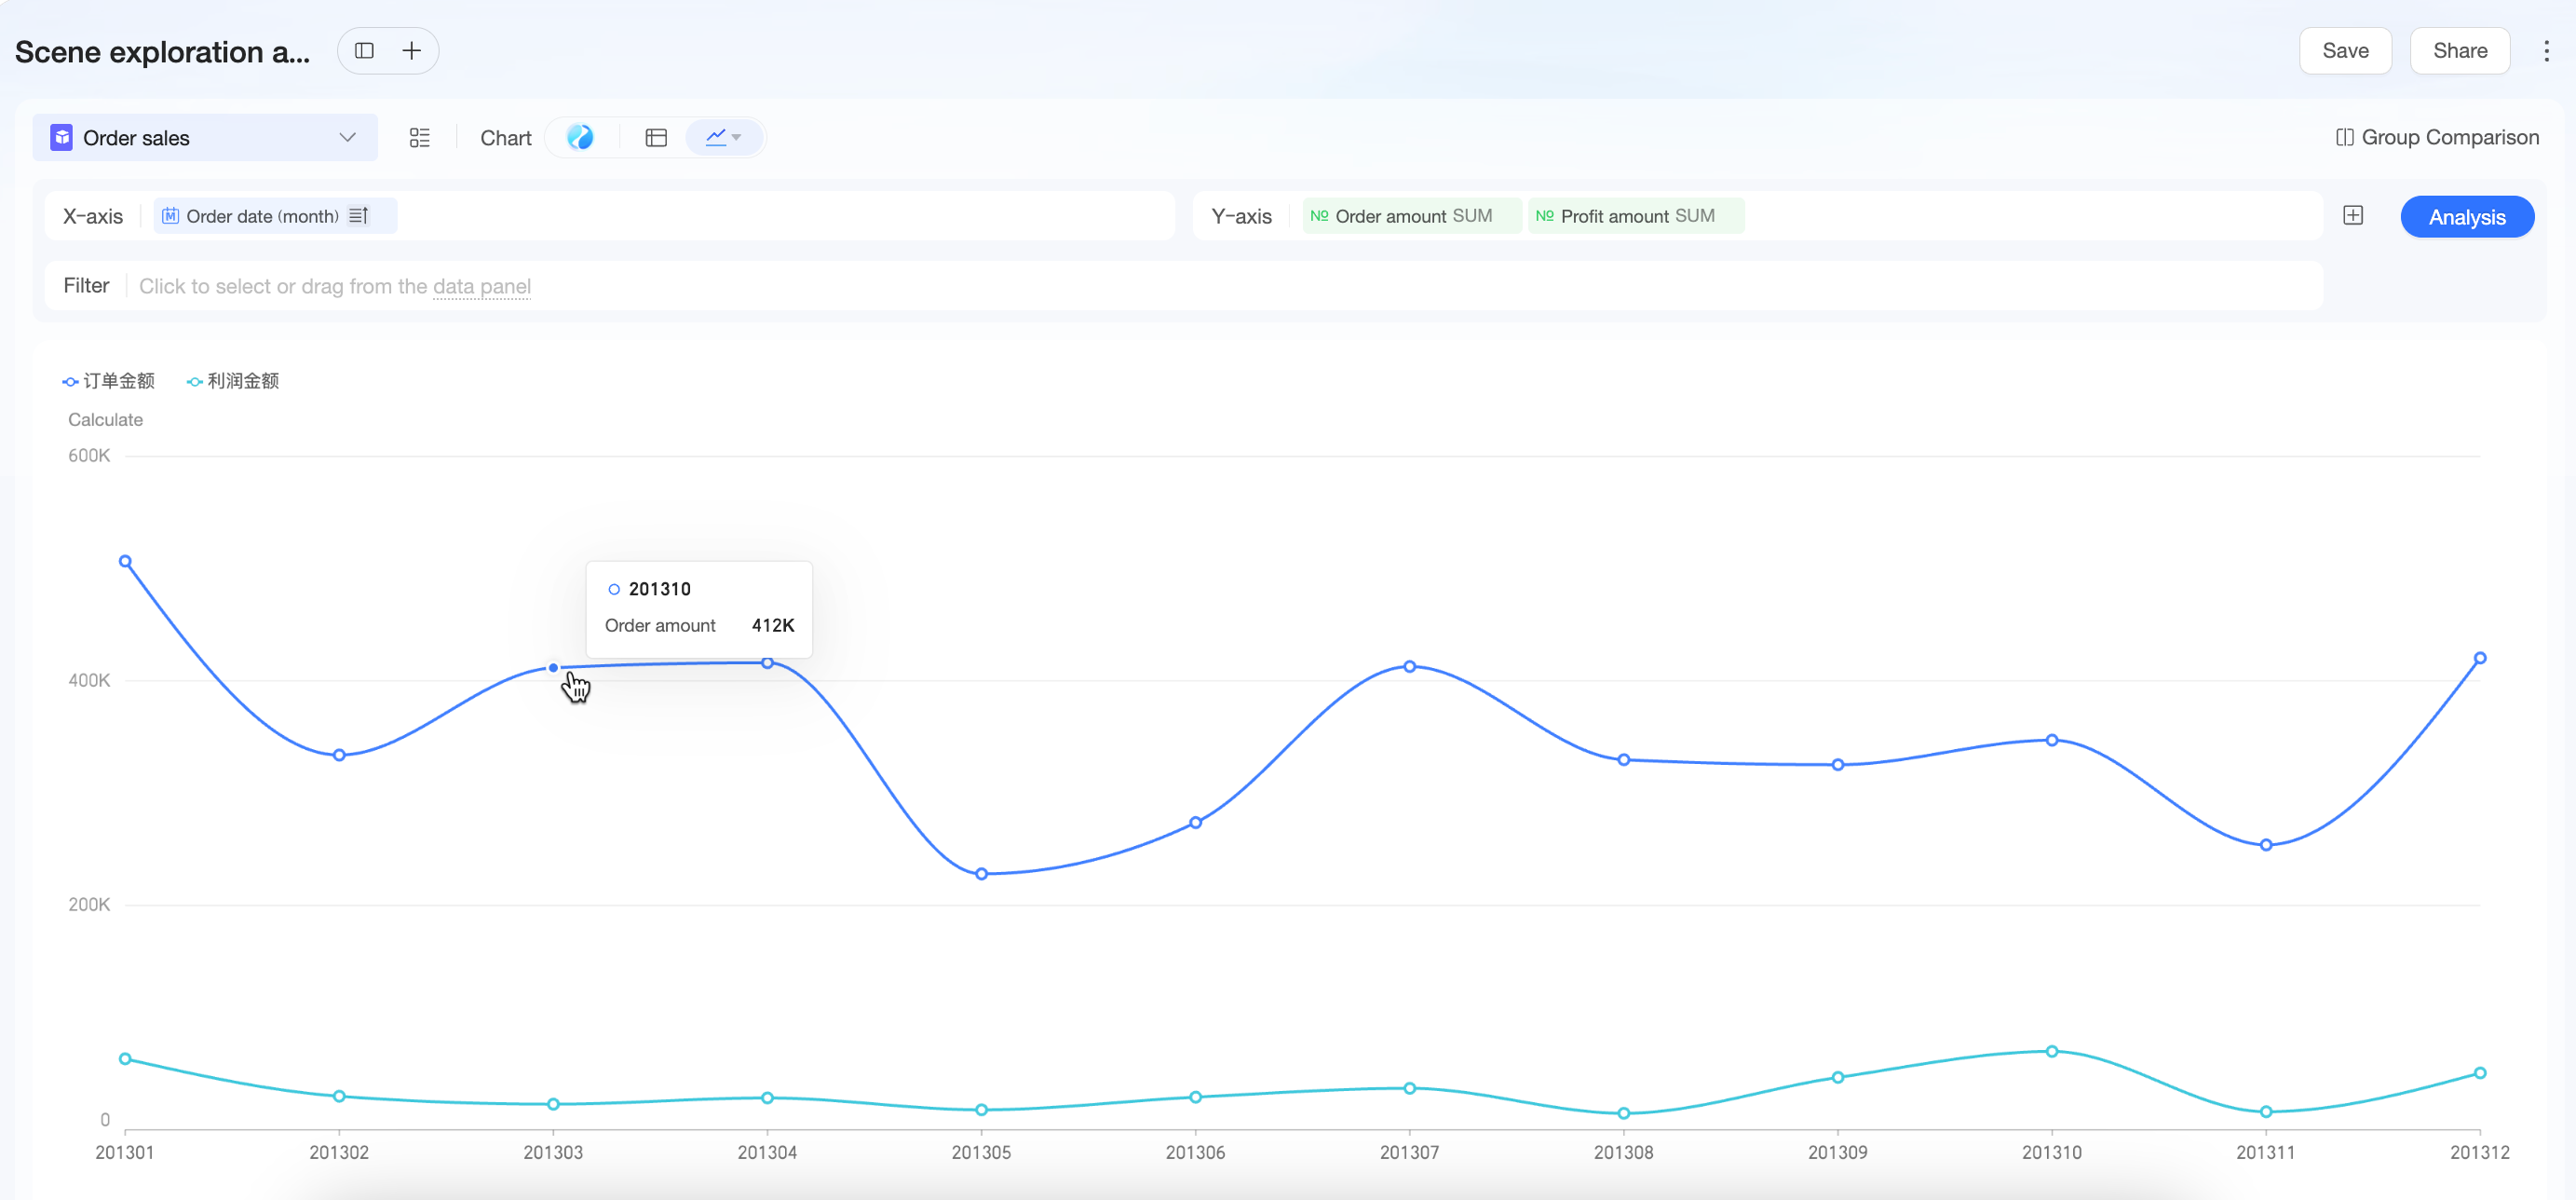2576x1200 pixels.
Task: Click the 201304 order amount data point
Action: pos(767,664)
